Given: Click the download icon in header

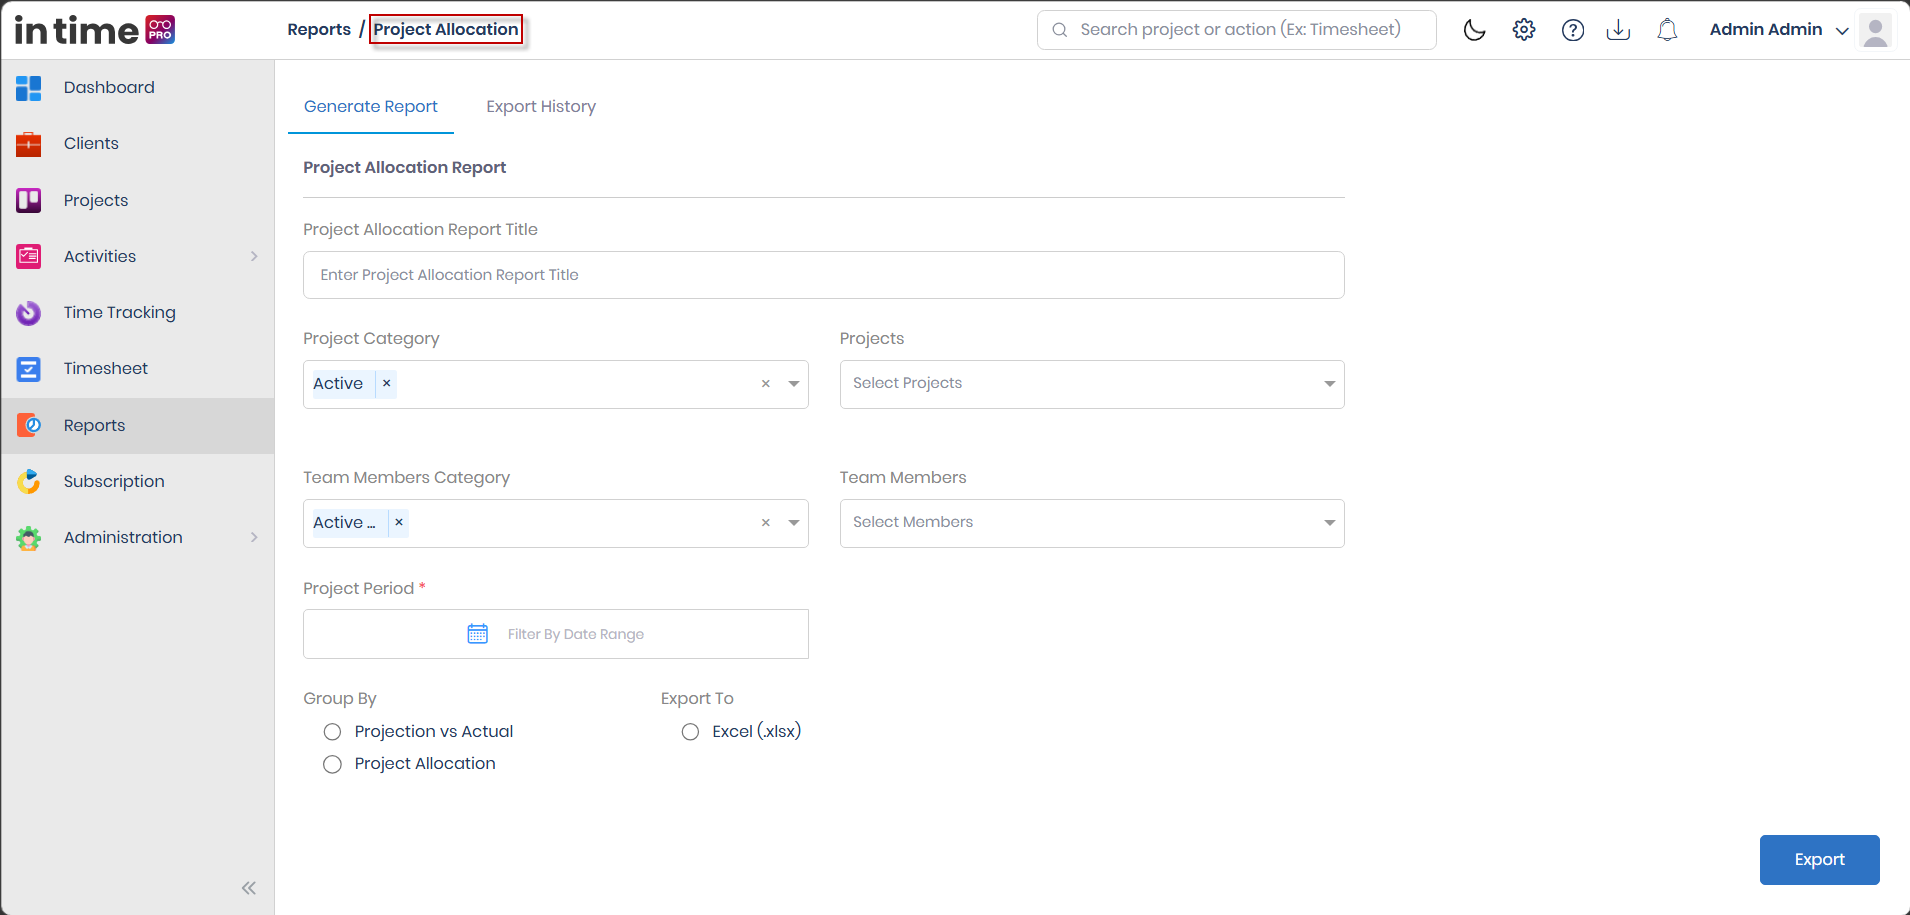Looking at the screenshot, I should coord(1618,30).
